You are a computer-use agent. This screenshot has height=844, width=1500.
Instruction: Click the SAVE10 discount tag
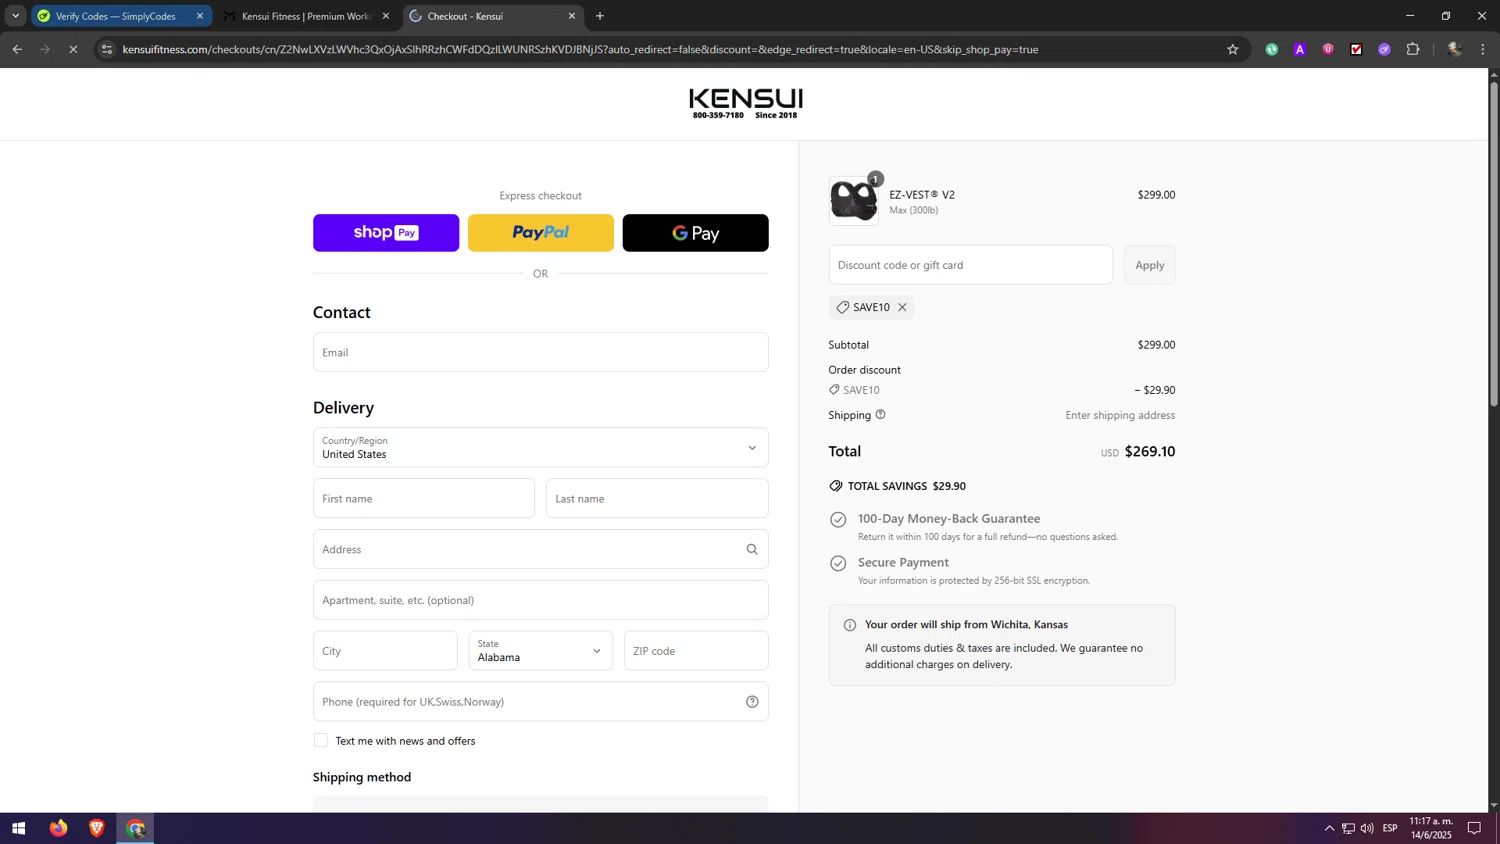872,307
